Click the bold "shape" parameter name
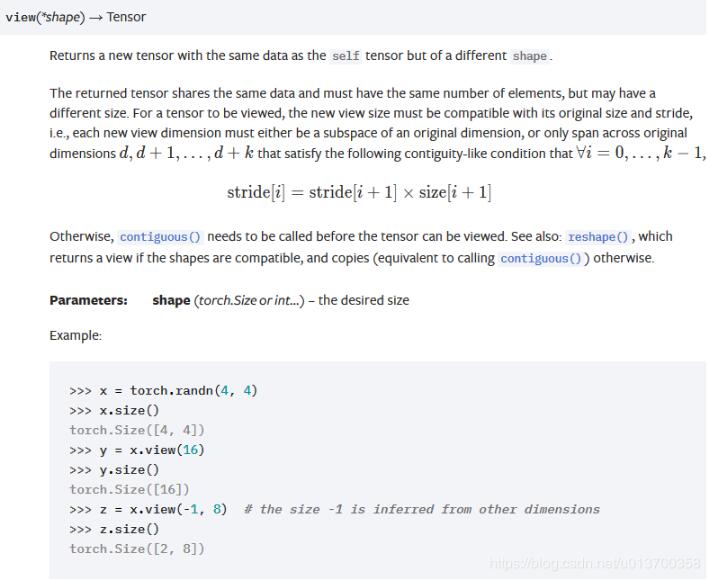 tap(171, 300)
